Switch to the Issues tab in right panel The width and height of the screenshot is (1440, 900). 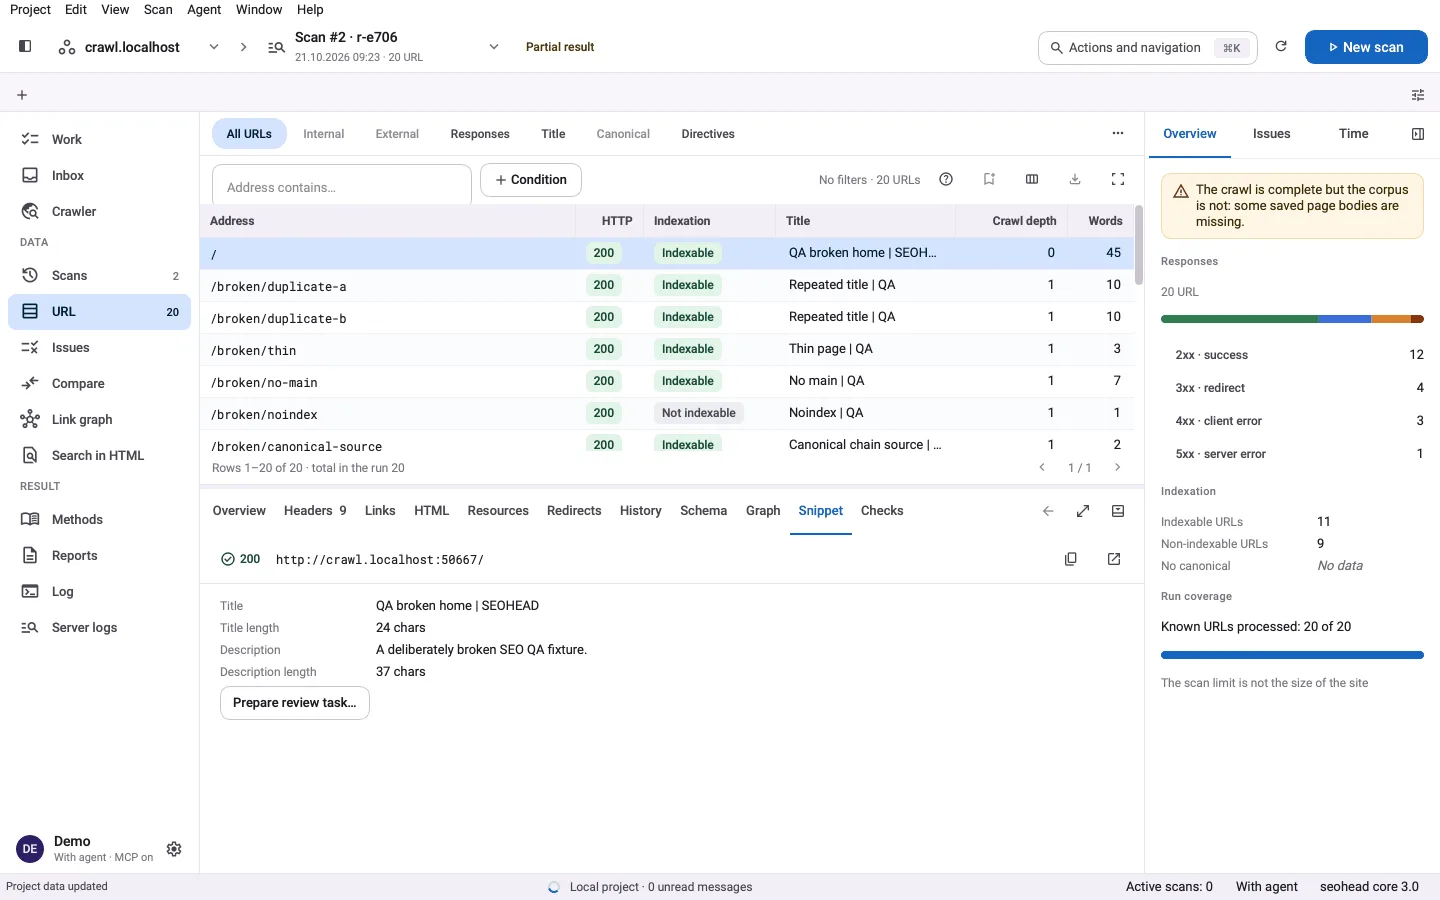[x=1271, y=134]
